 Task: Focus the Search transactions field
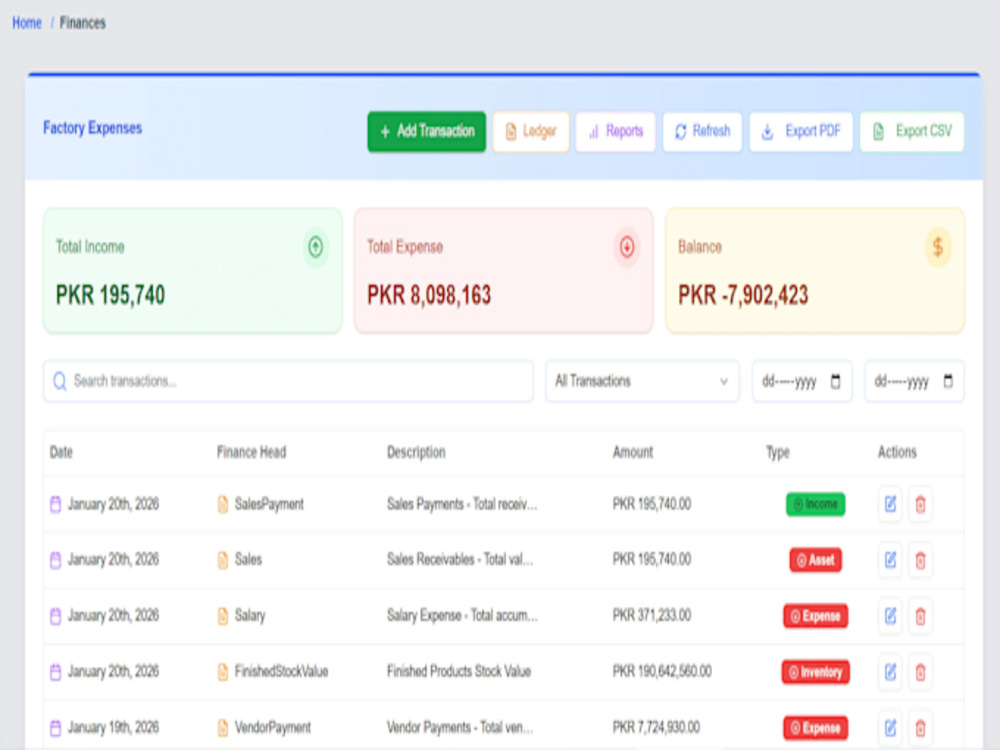(x=288, y=381)
